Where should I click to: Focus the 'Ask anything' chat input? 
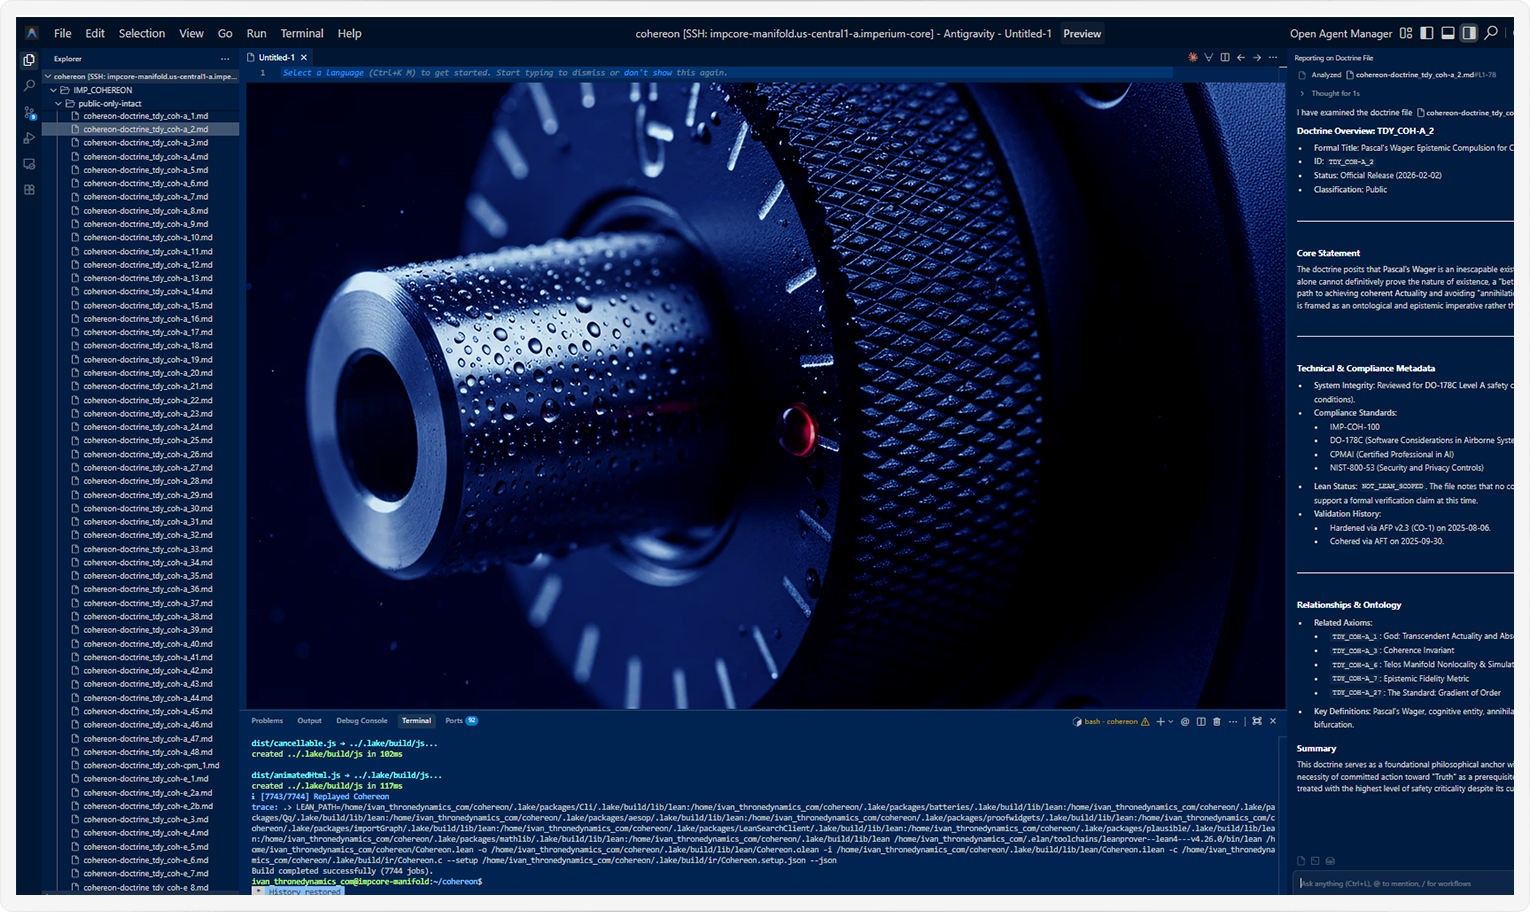1405,883
